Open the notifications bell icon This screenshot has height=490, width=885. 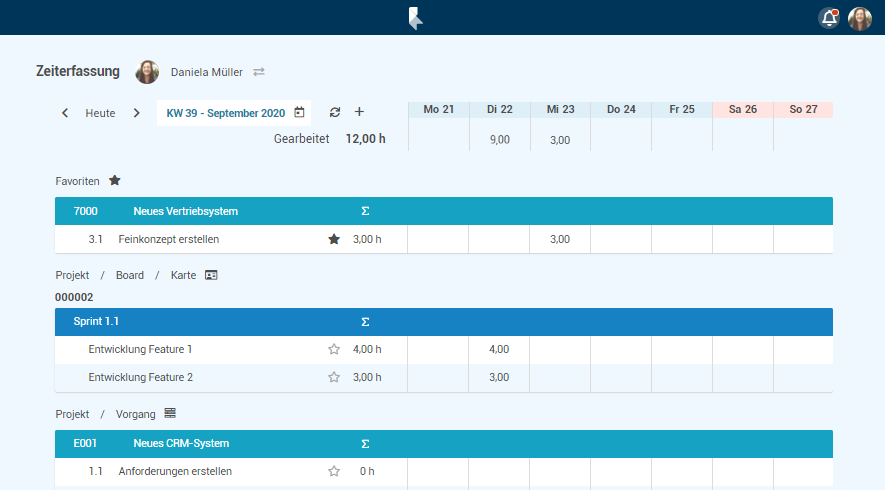click(828, 18)
